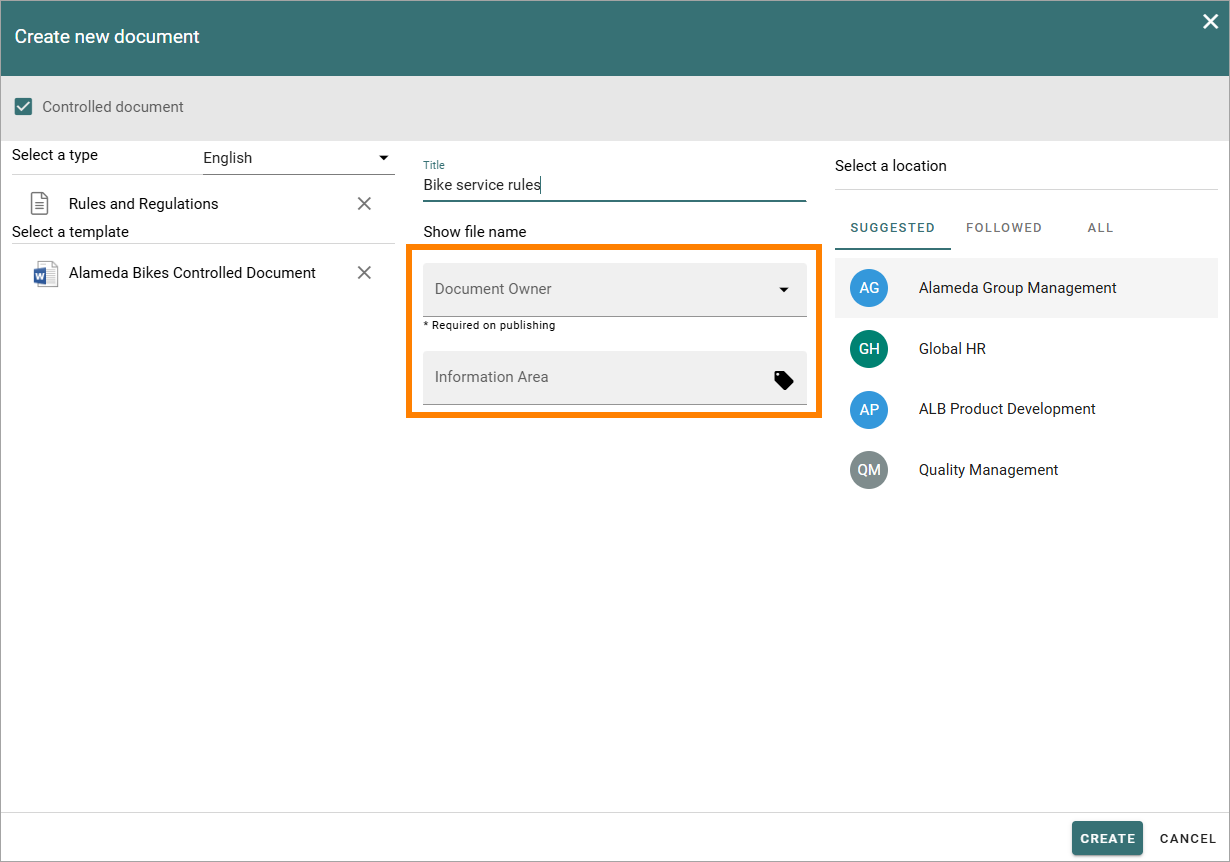The height and width of the screenshot is (862, 1230).
Task: Click the GH avatar icon
Action: [x=869, y=349]
